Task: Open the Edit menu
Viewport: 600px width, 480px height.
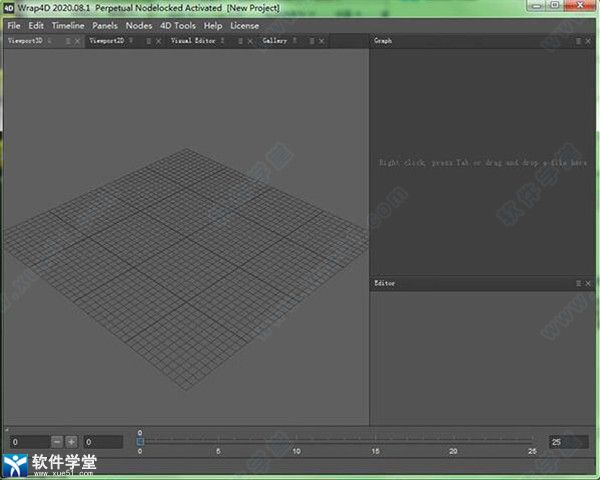Action: pos(36,26)
